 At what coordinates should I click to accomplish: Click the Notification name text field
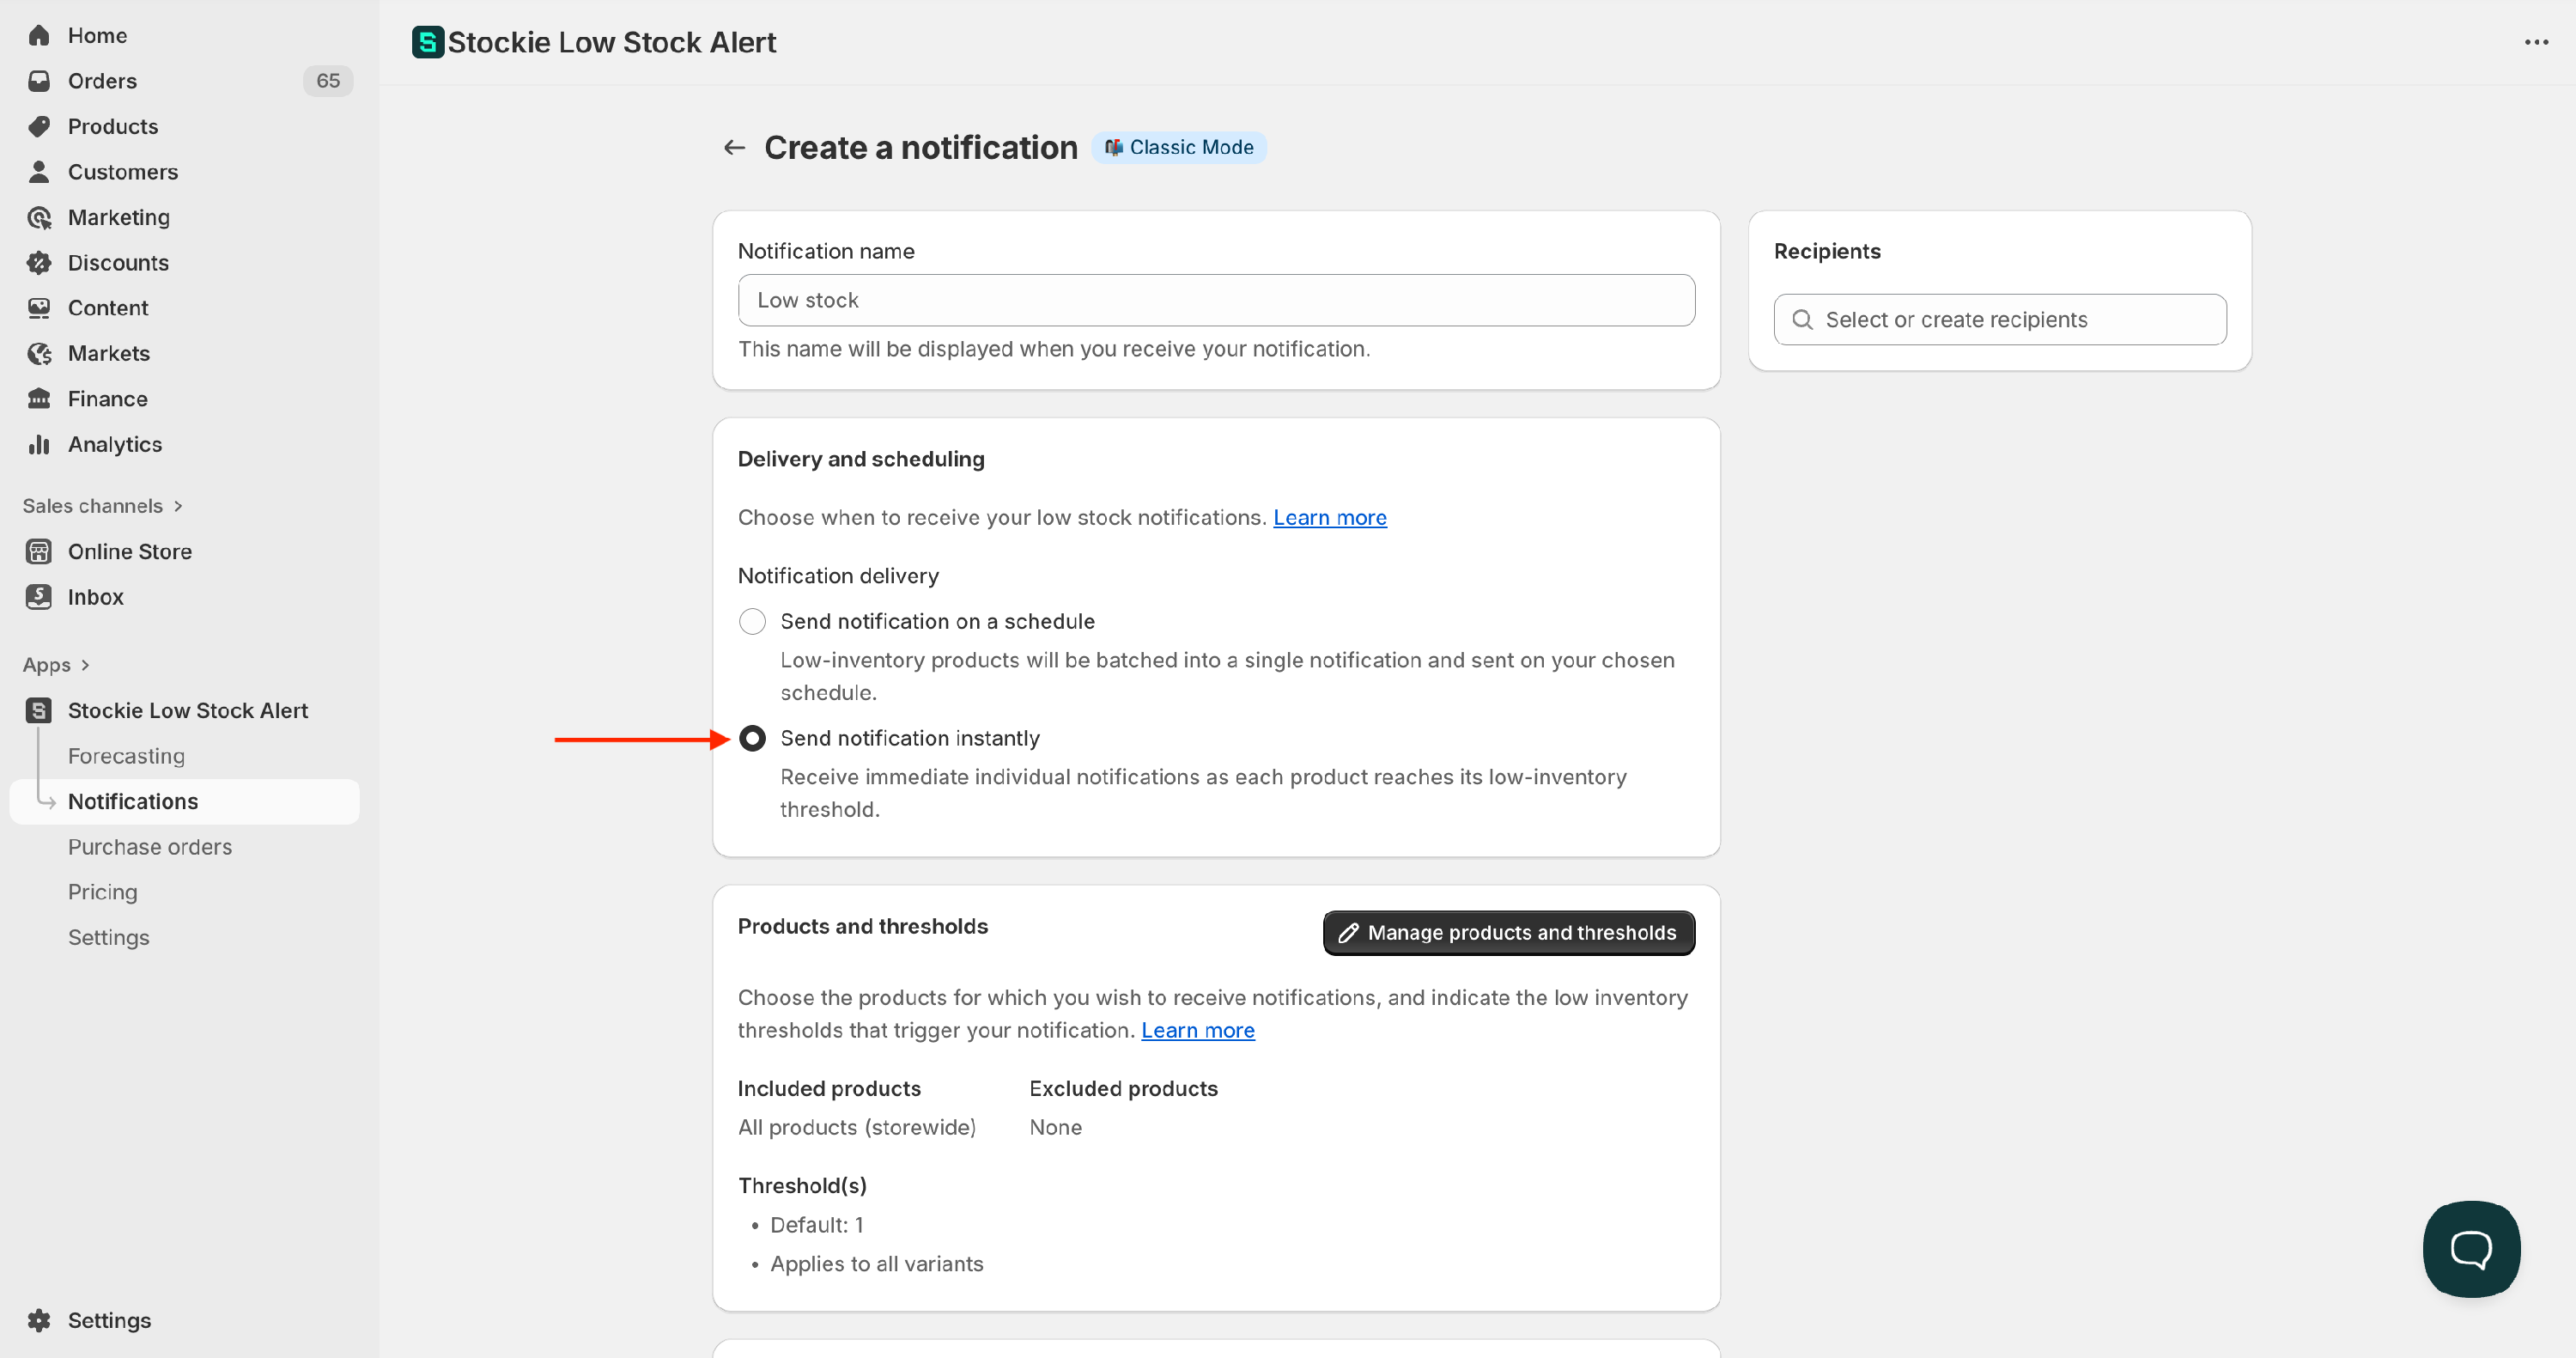pyautogui.click(x=1215, y=300)
